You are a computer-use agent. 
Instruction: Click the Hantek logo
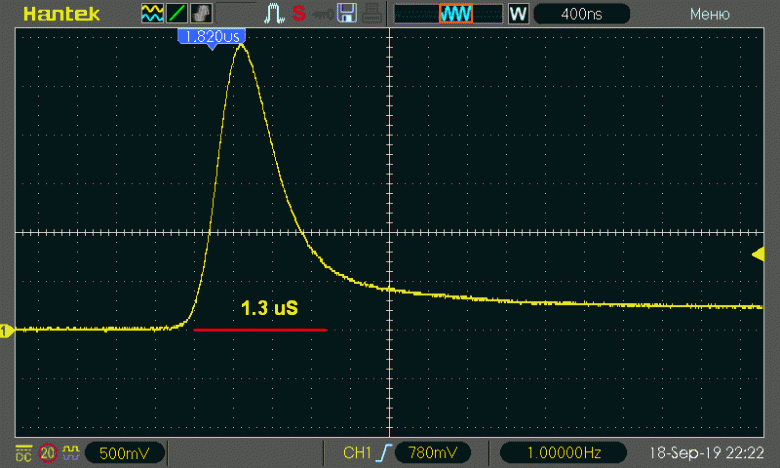(x=61, y=14)
